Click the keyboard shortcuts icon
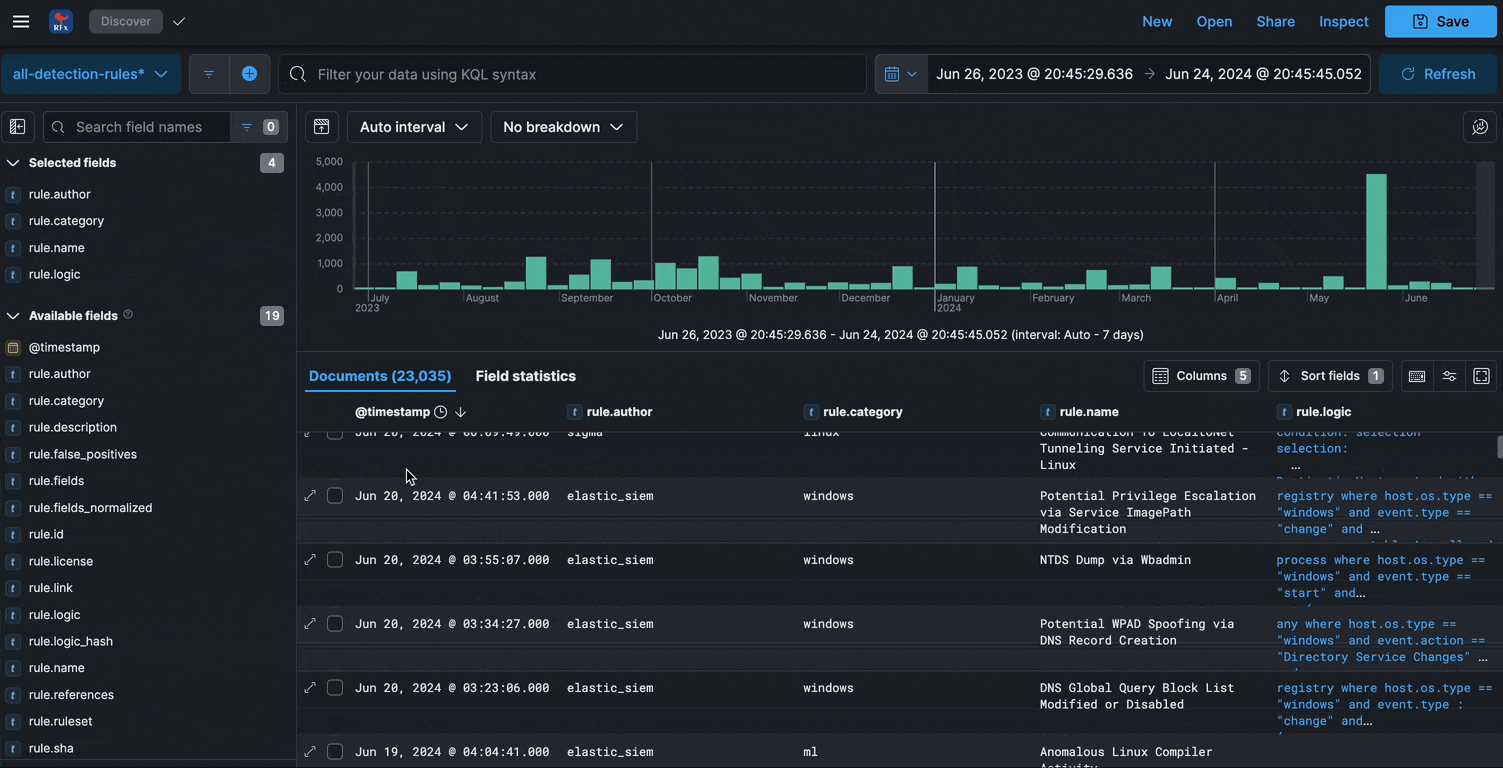This screenshot has height=768, width=1503. pyautogui.click(x=1417, y=376)
